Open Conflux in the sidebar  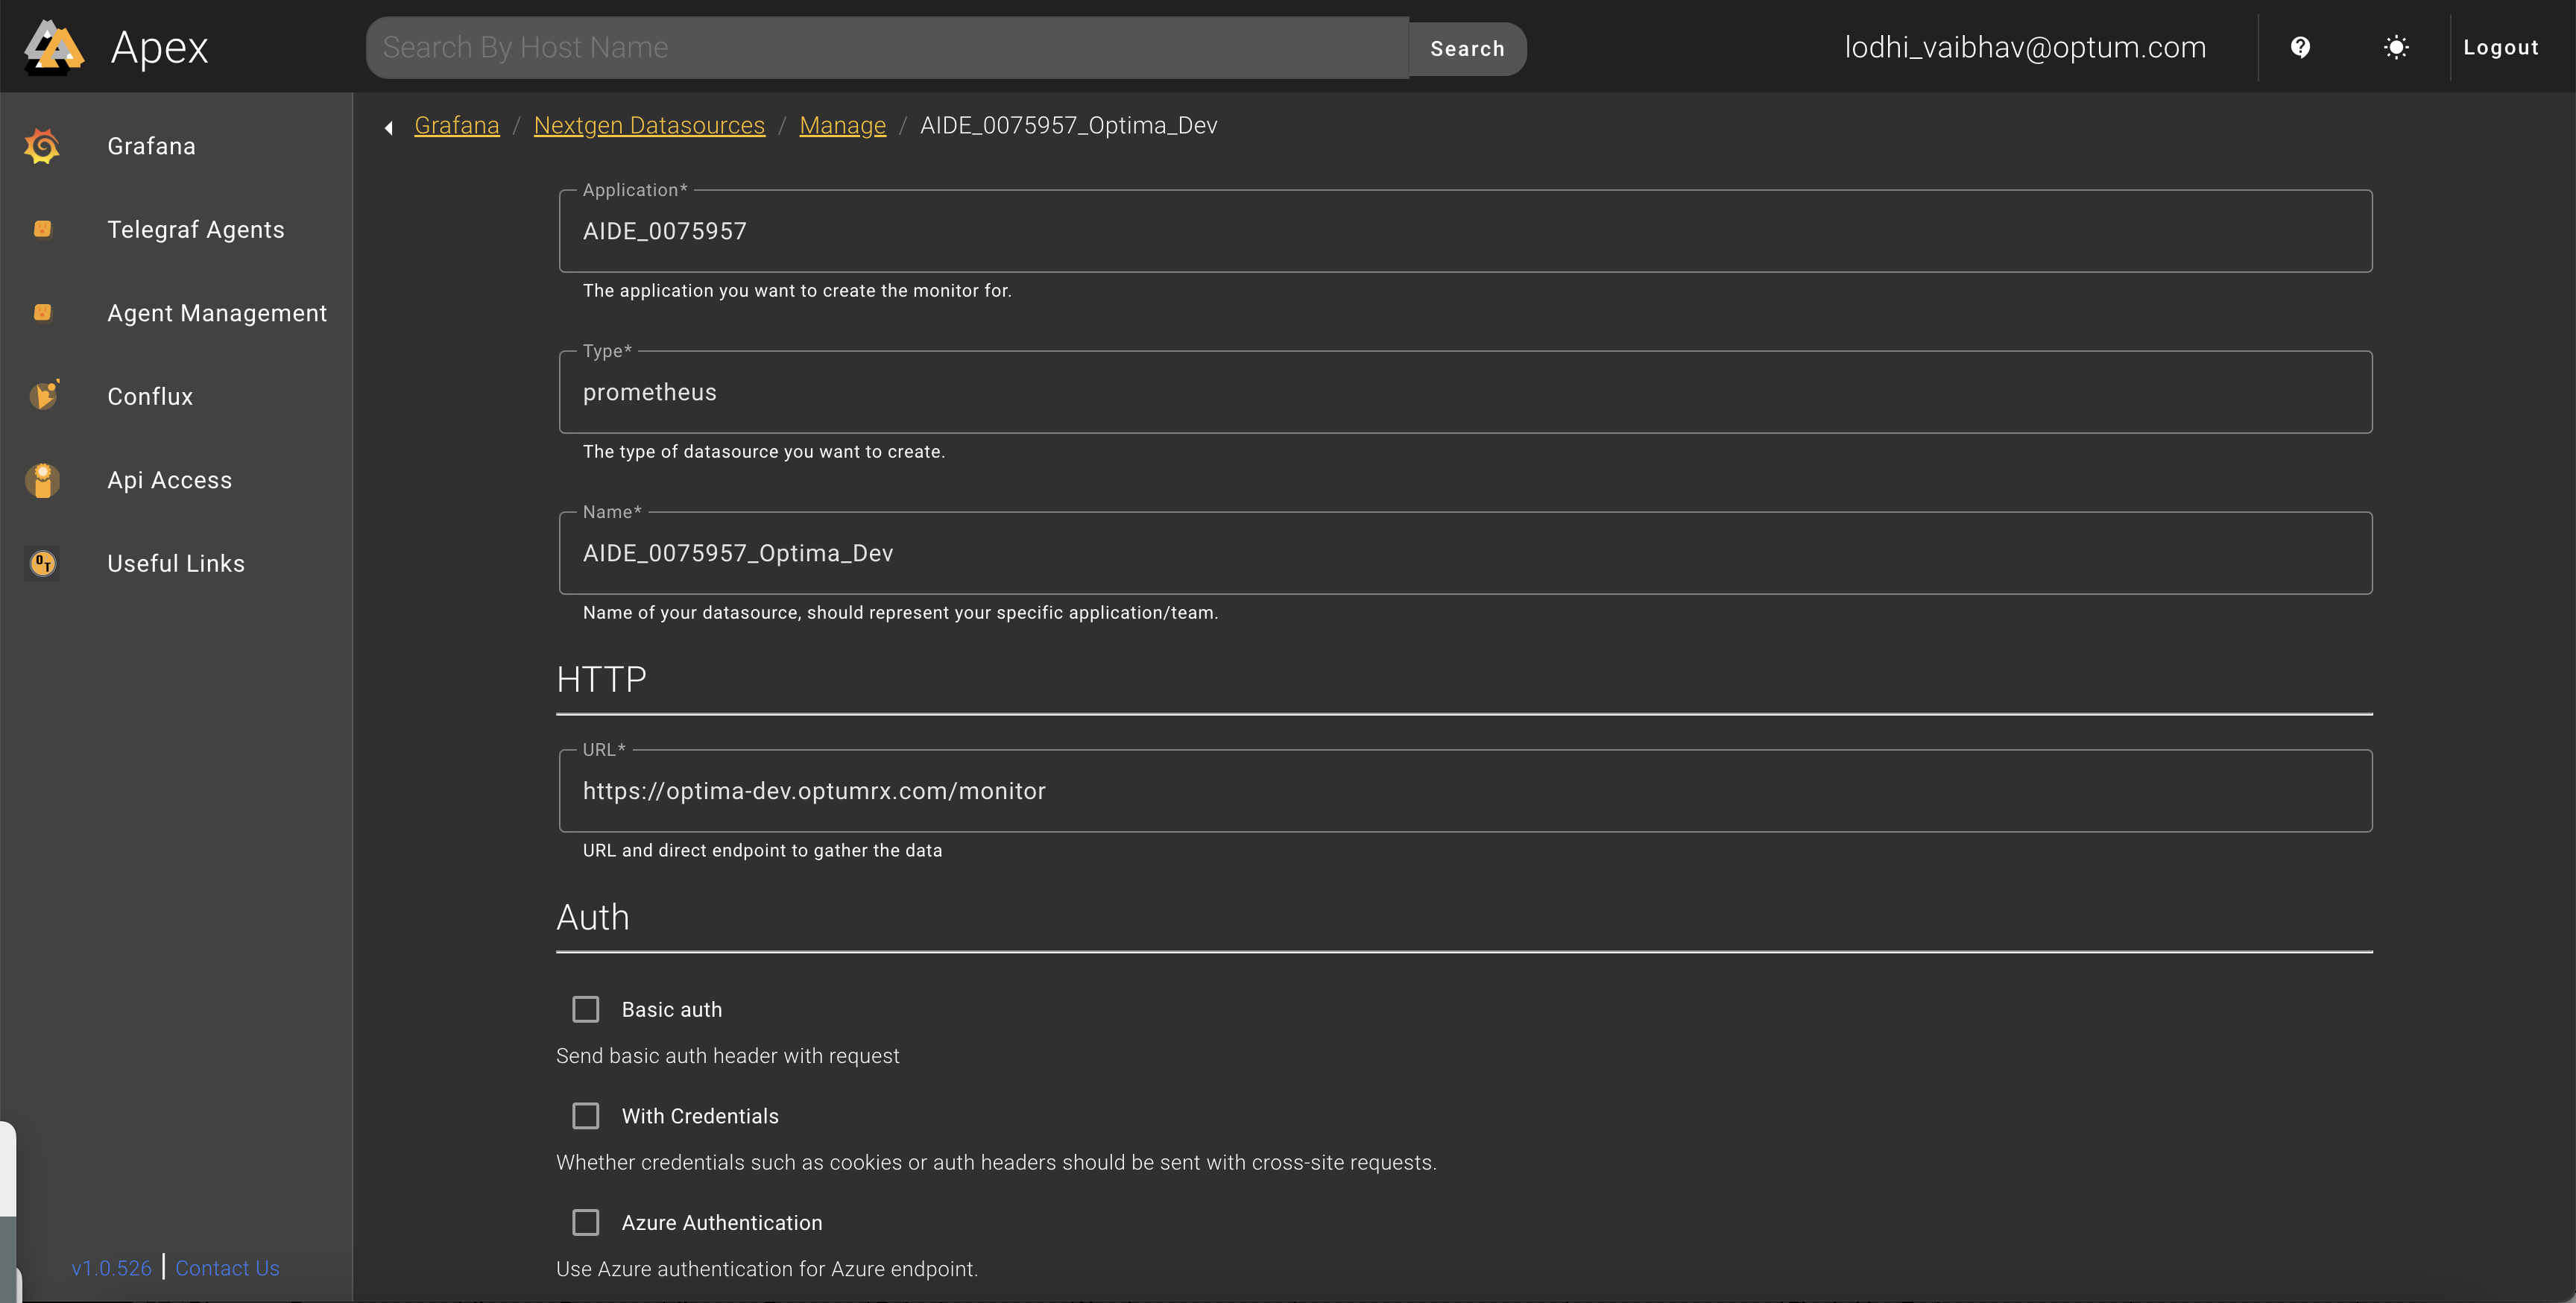(x=150, y=396)
